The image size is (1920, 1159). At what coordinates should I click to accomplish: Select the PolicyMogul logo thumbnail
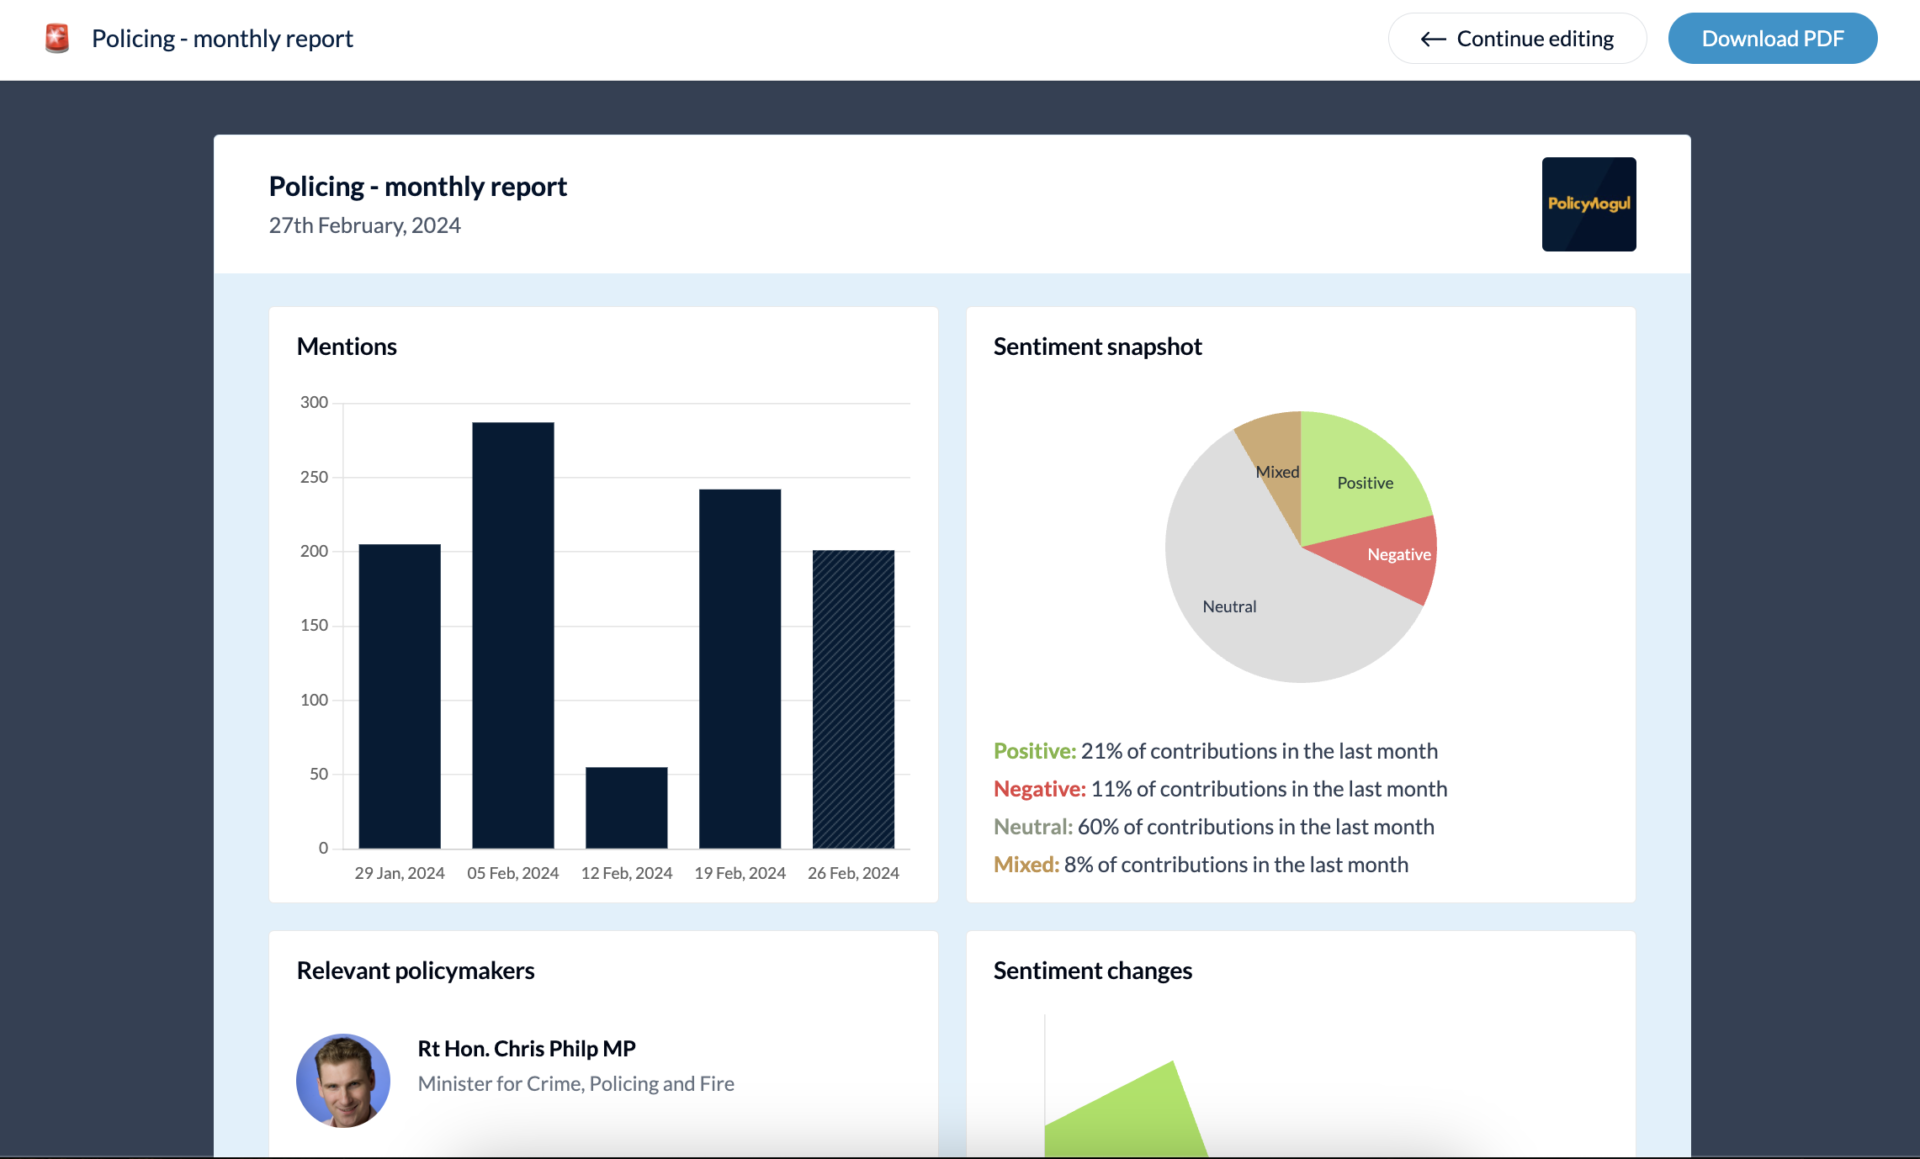(x=1588, y=203)
